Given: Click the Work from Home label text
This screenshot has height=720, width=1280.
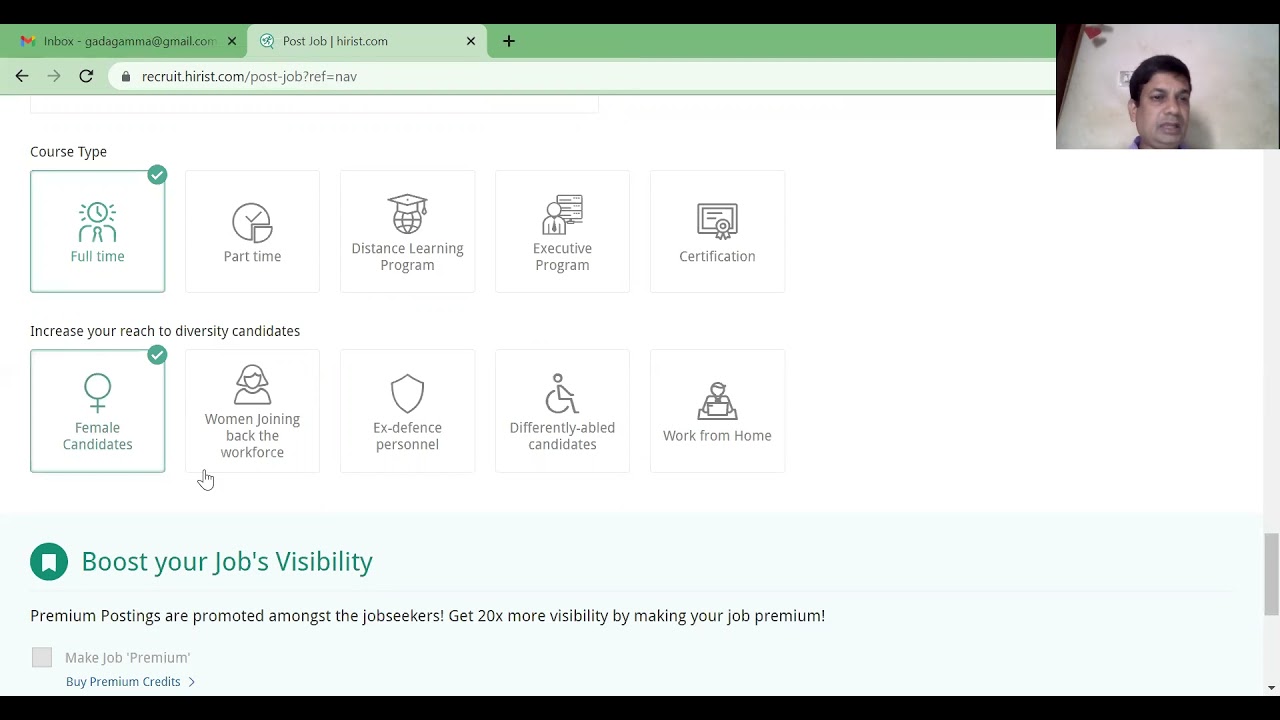Looking at the screenshot, I should pyautogui.click(x=717, y=436).
